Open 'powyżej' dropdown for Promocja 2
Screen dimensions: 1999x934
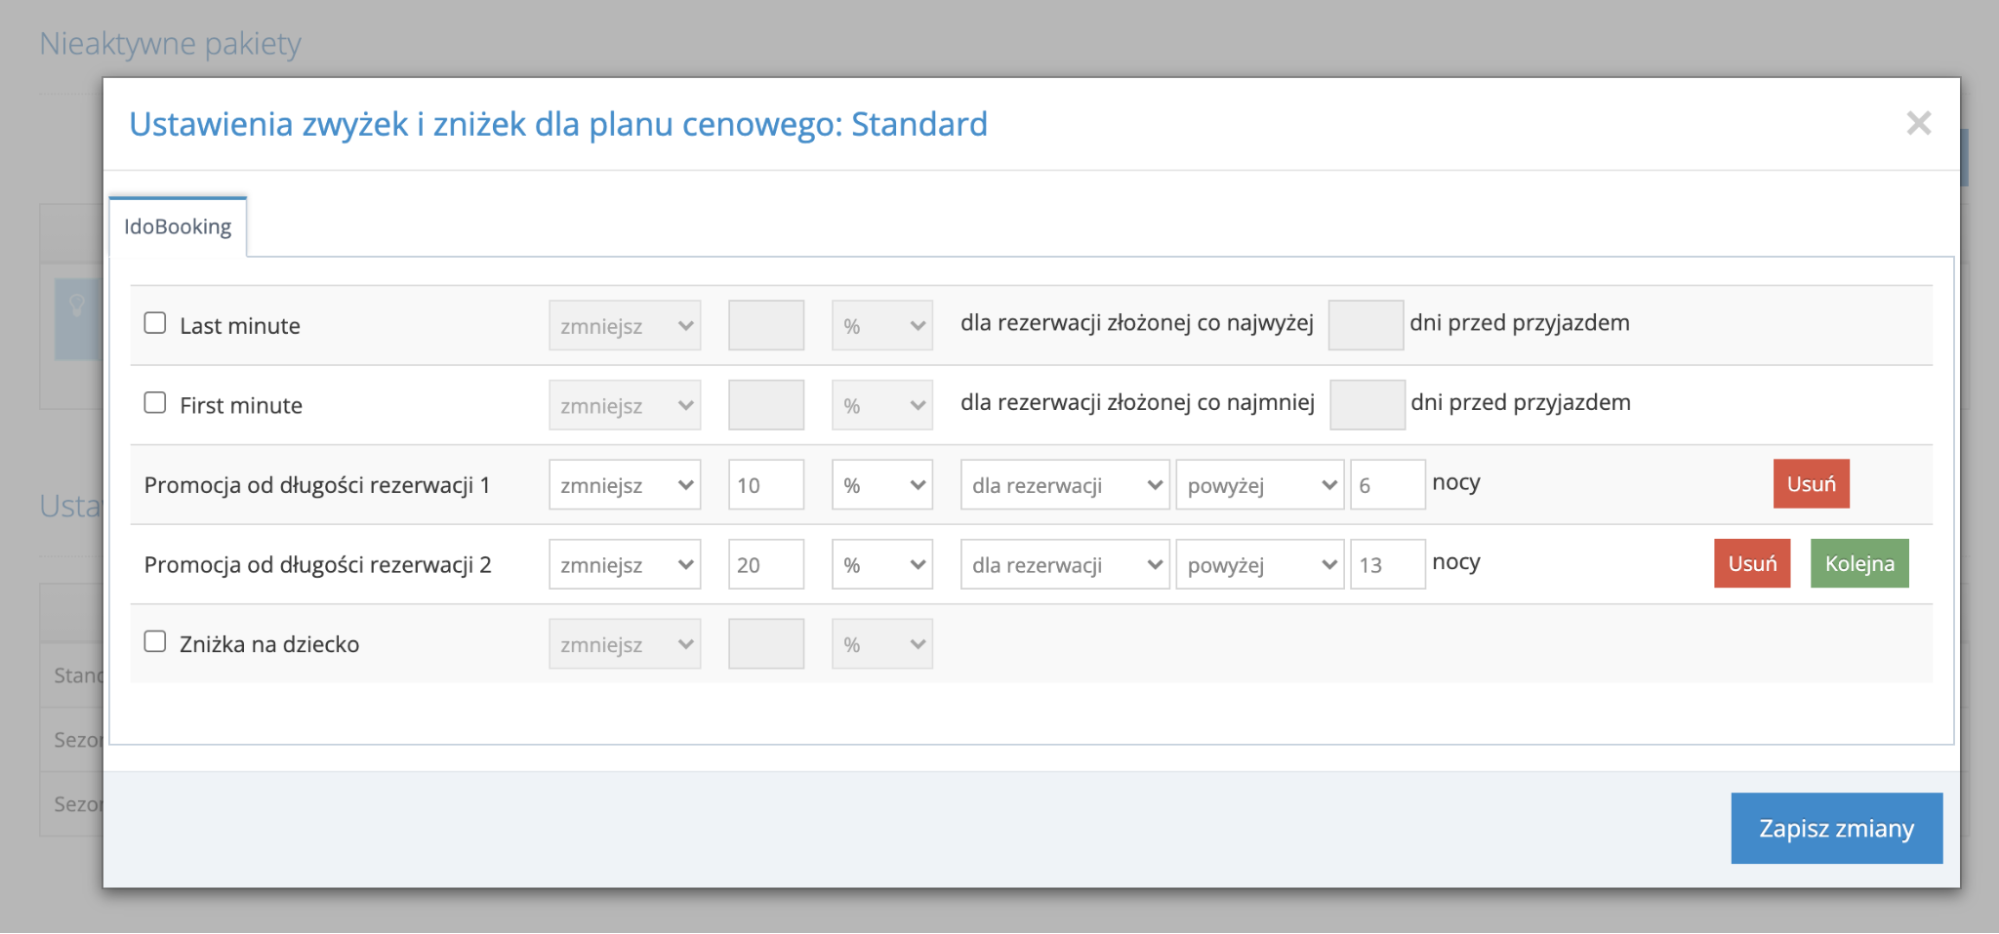1259,565
